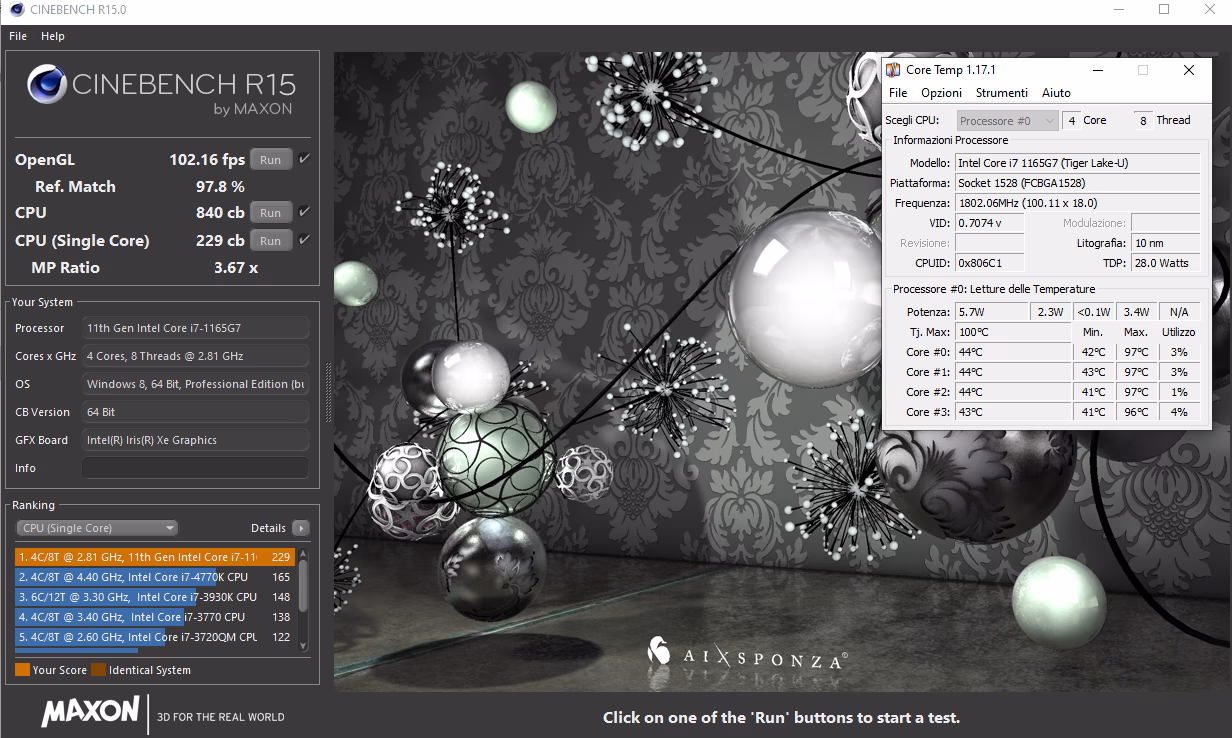Click the OpenGL score 102.16 fps
Screen dimensions: 1232x738
(207, 160)
